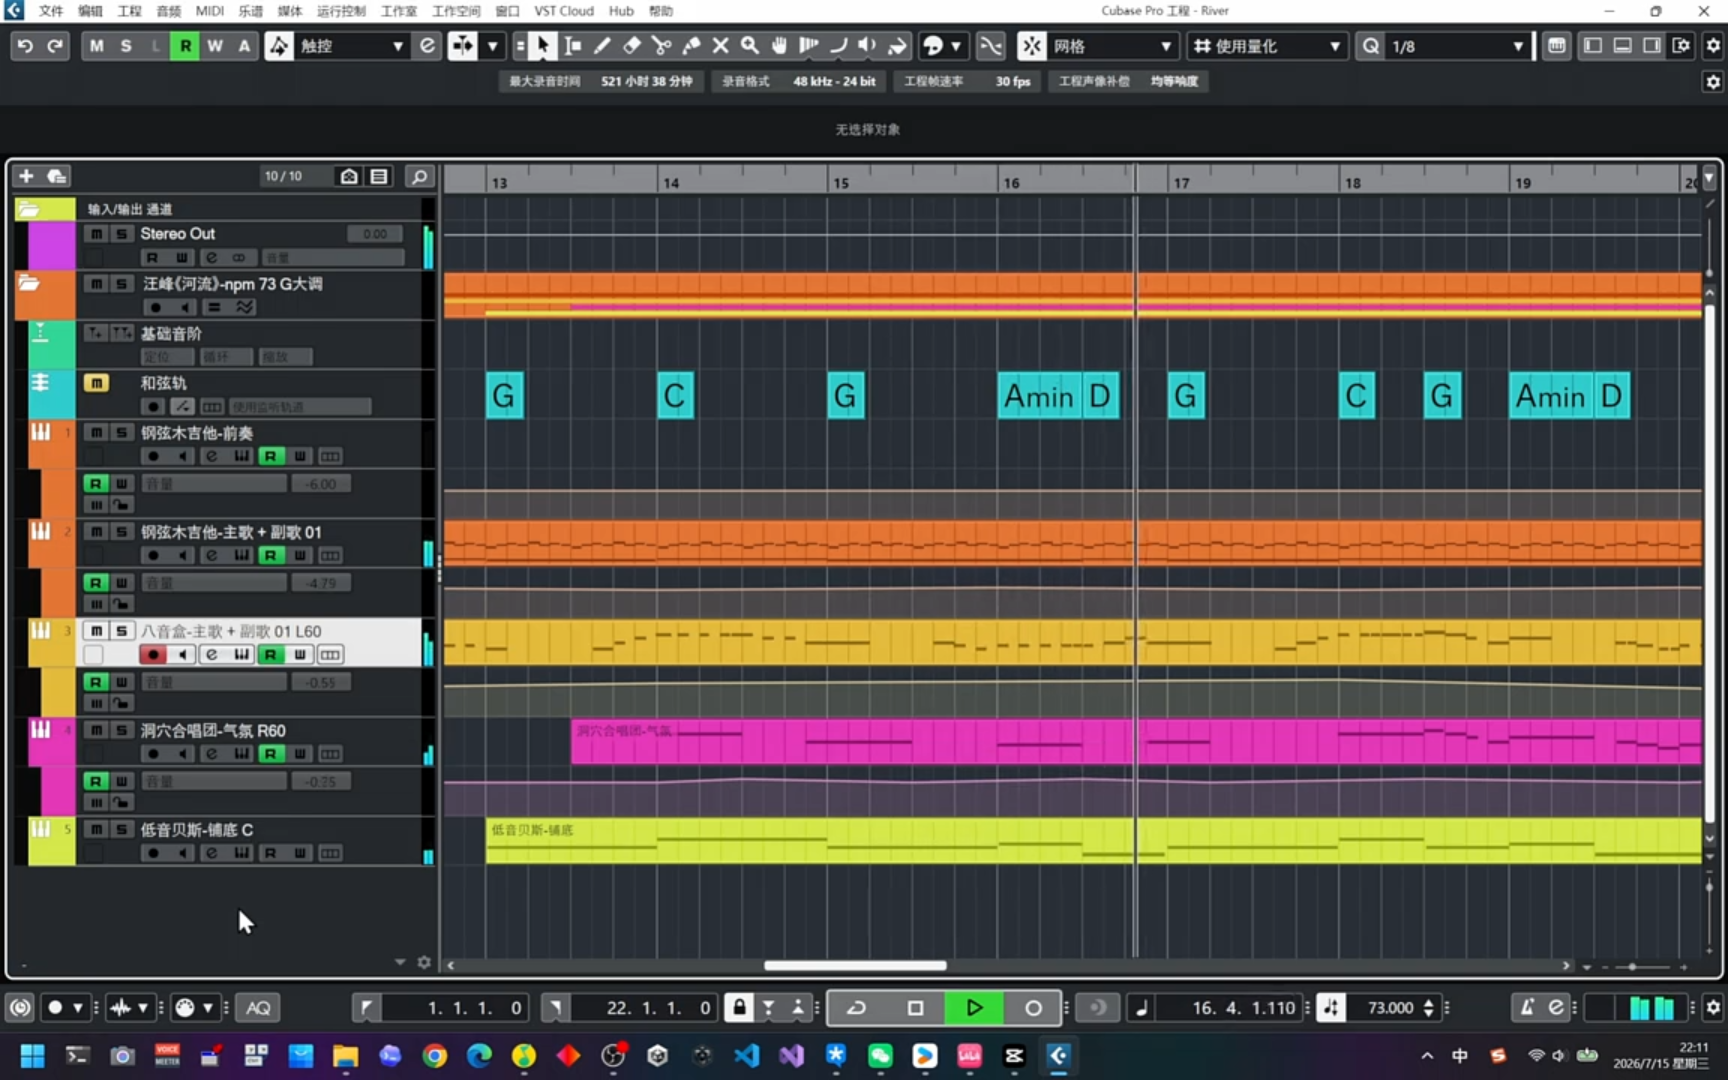Image resolution: width=1728 pixels, height=1080 pixels.
Task: Open the 文件 menu
Action: point(50,11)
